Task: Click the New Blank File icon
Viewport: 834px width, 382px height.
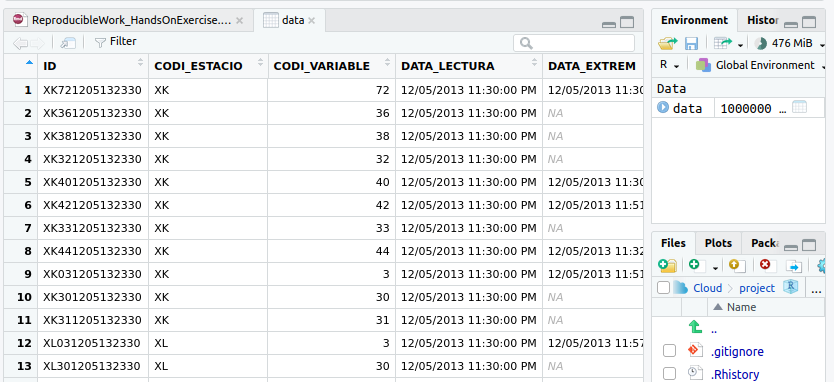Action: click(x=696, y=265)
